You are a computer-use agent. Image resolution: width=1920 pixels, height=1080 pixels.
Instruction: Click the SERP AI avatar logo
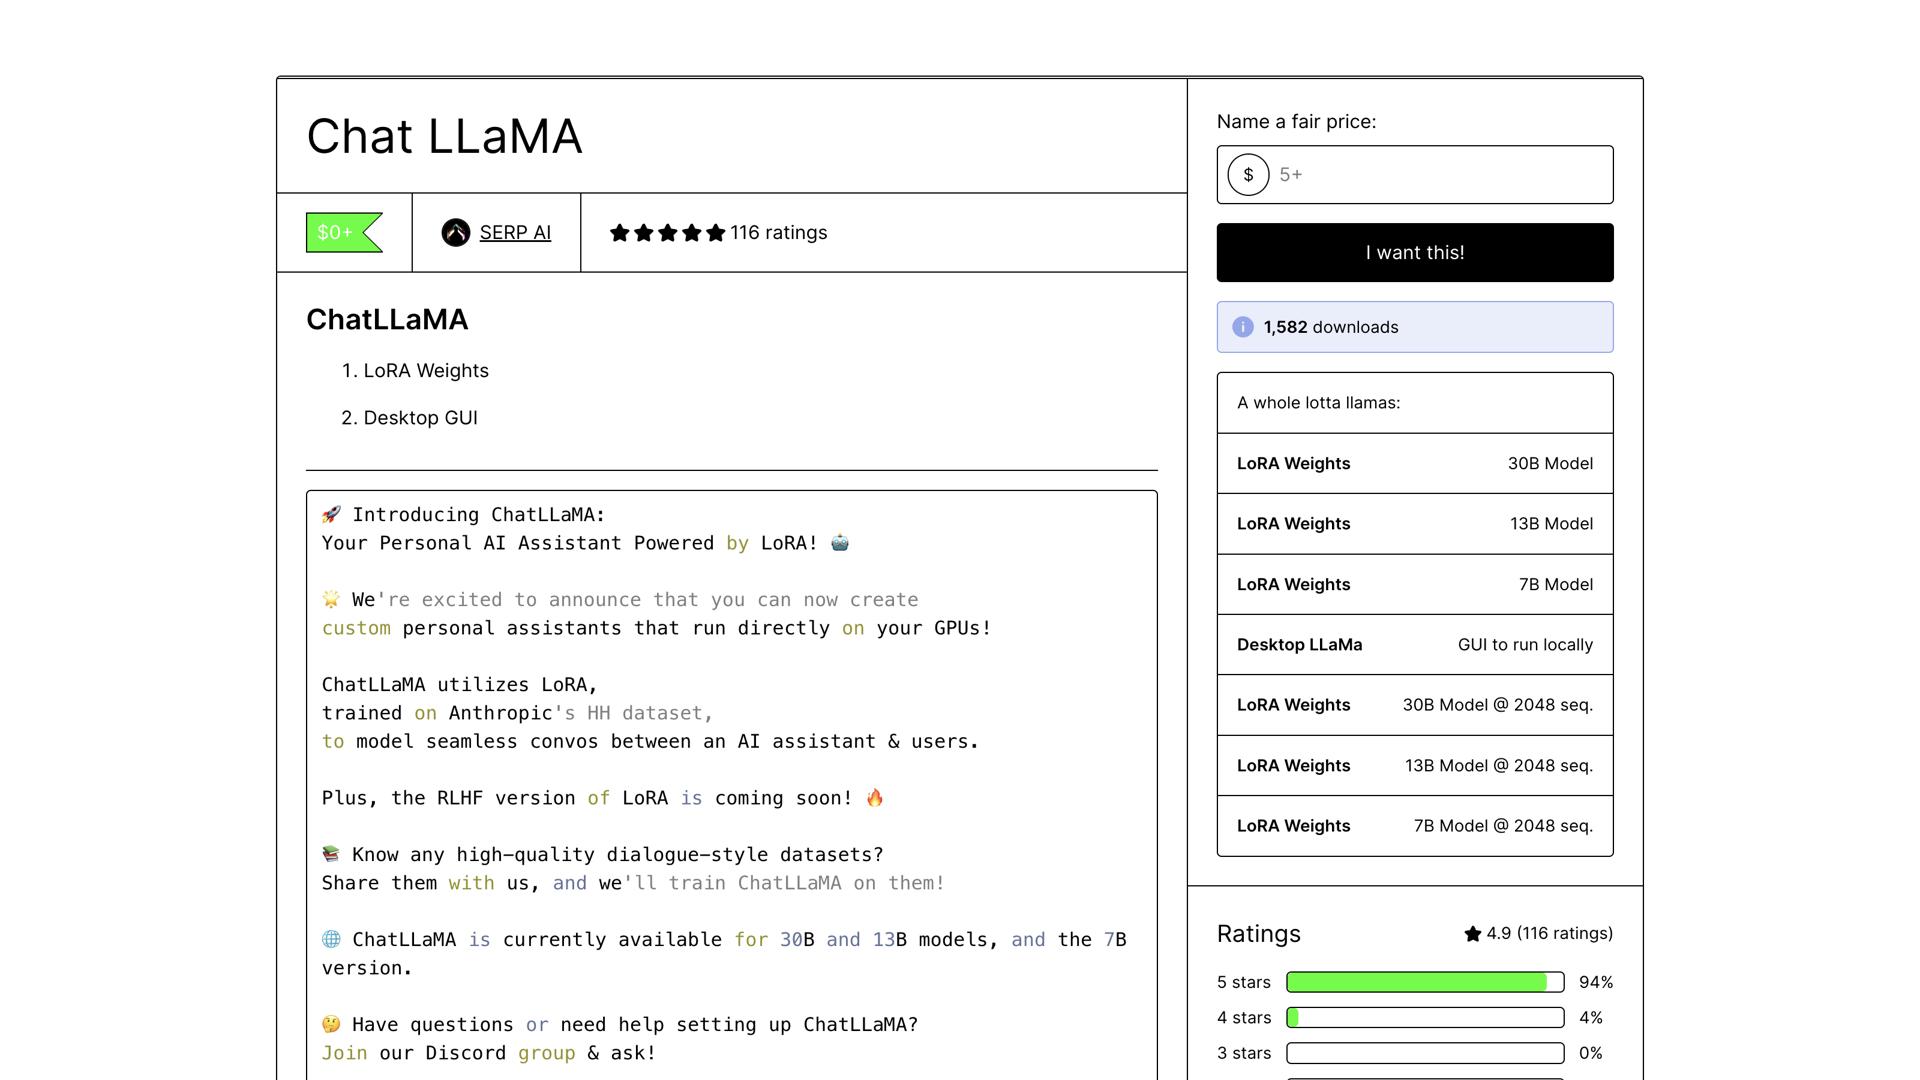[457, 232]
